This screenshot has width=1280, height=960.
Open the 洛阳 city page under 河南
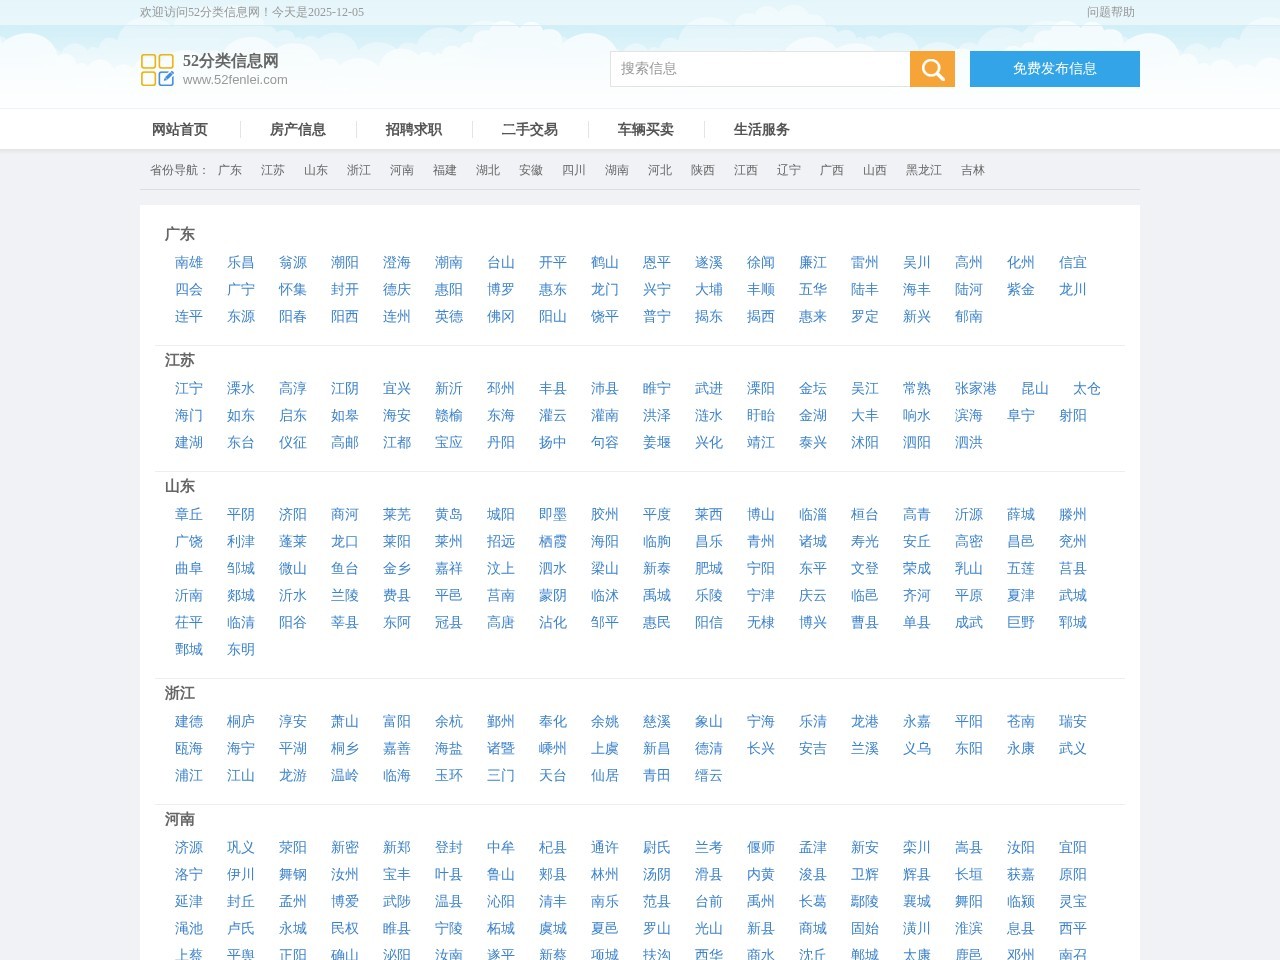pyautogui.click(x=189, y=874)
